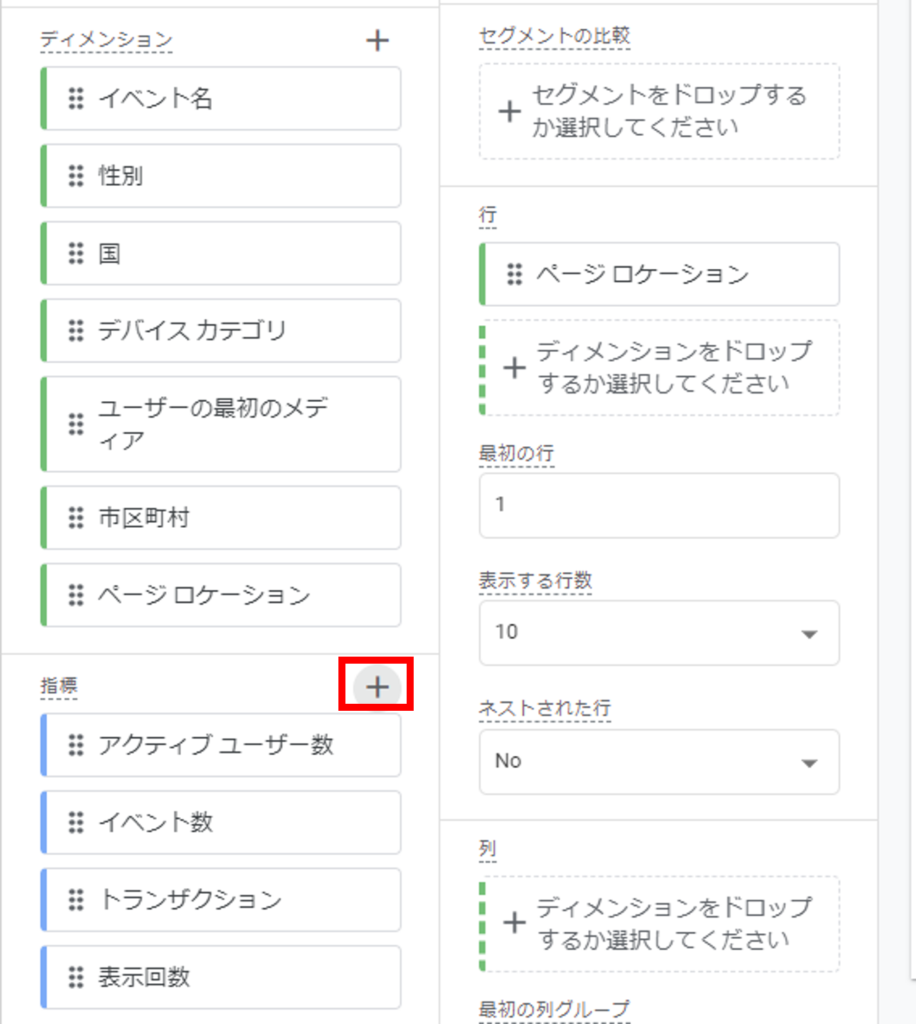Grab the drag handle of 性別 dimension

tap(76, 176)
